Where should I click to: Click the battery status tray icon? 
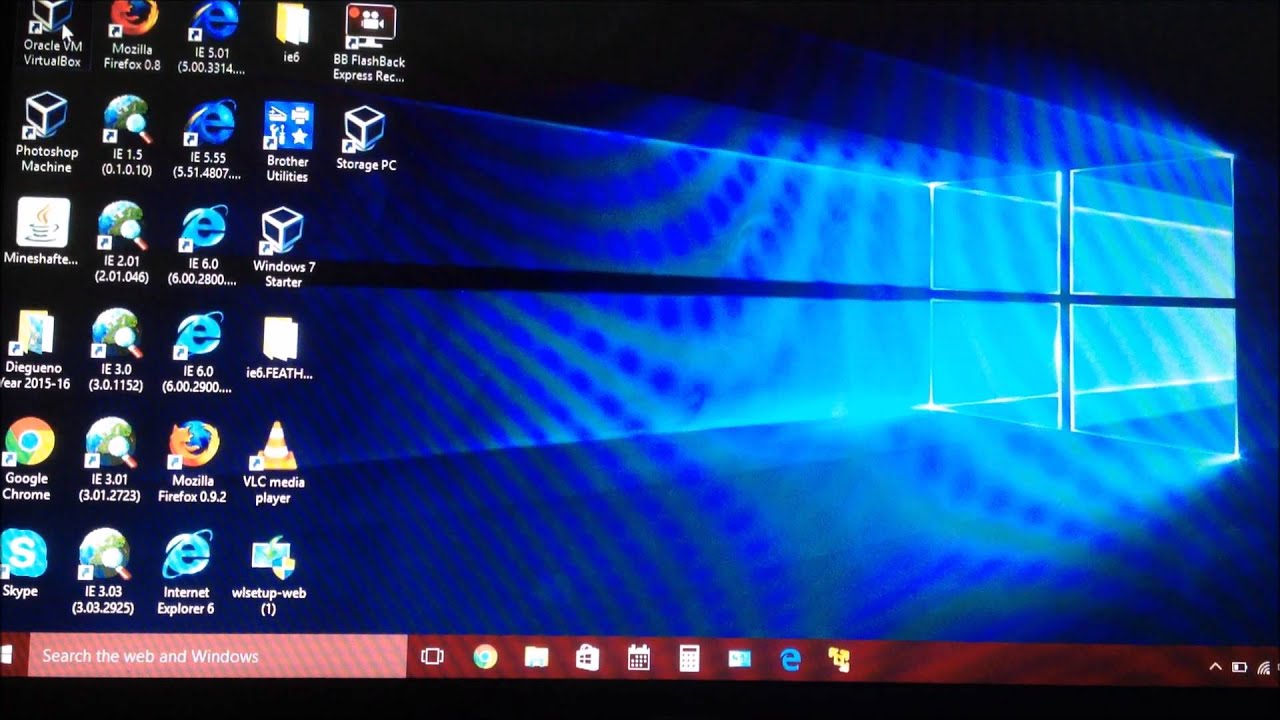pyautogui.click(x=1239, y=667)
